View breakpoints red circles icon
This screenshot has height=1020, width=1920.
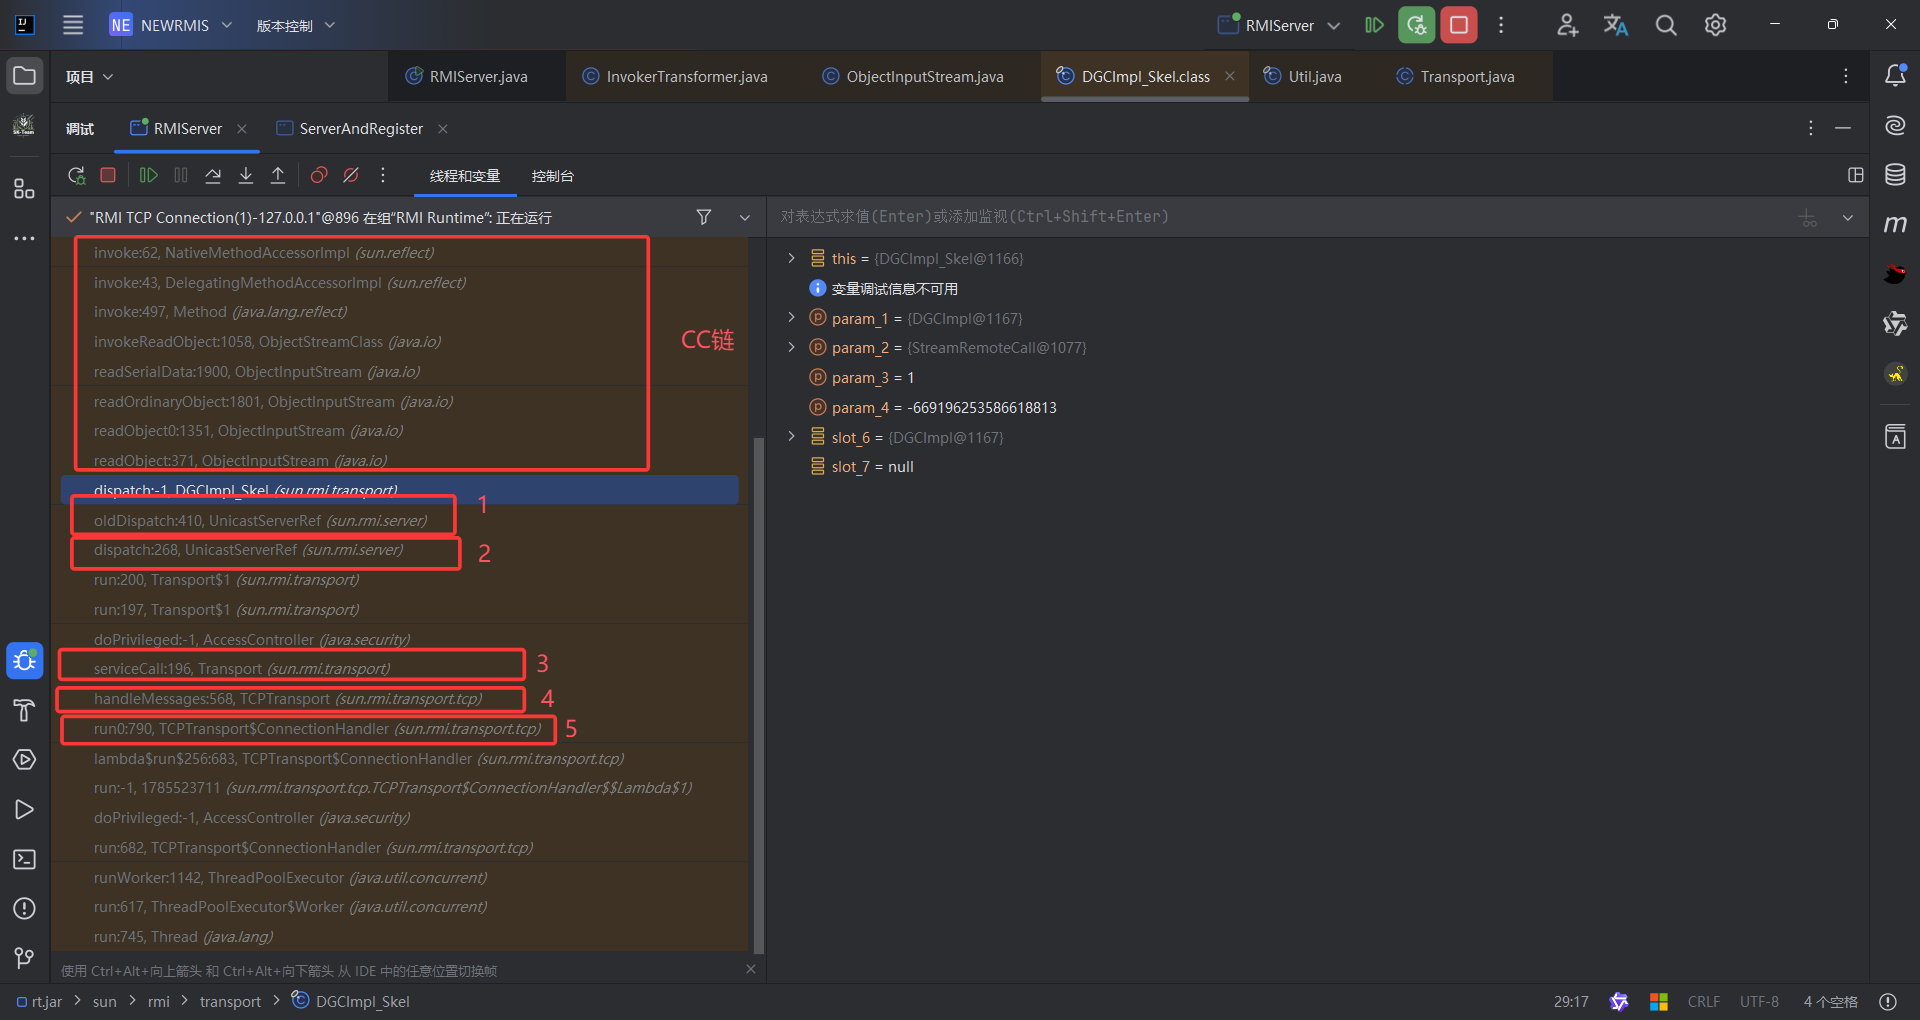(x=319, y=175)
